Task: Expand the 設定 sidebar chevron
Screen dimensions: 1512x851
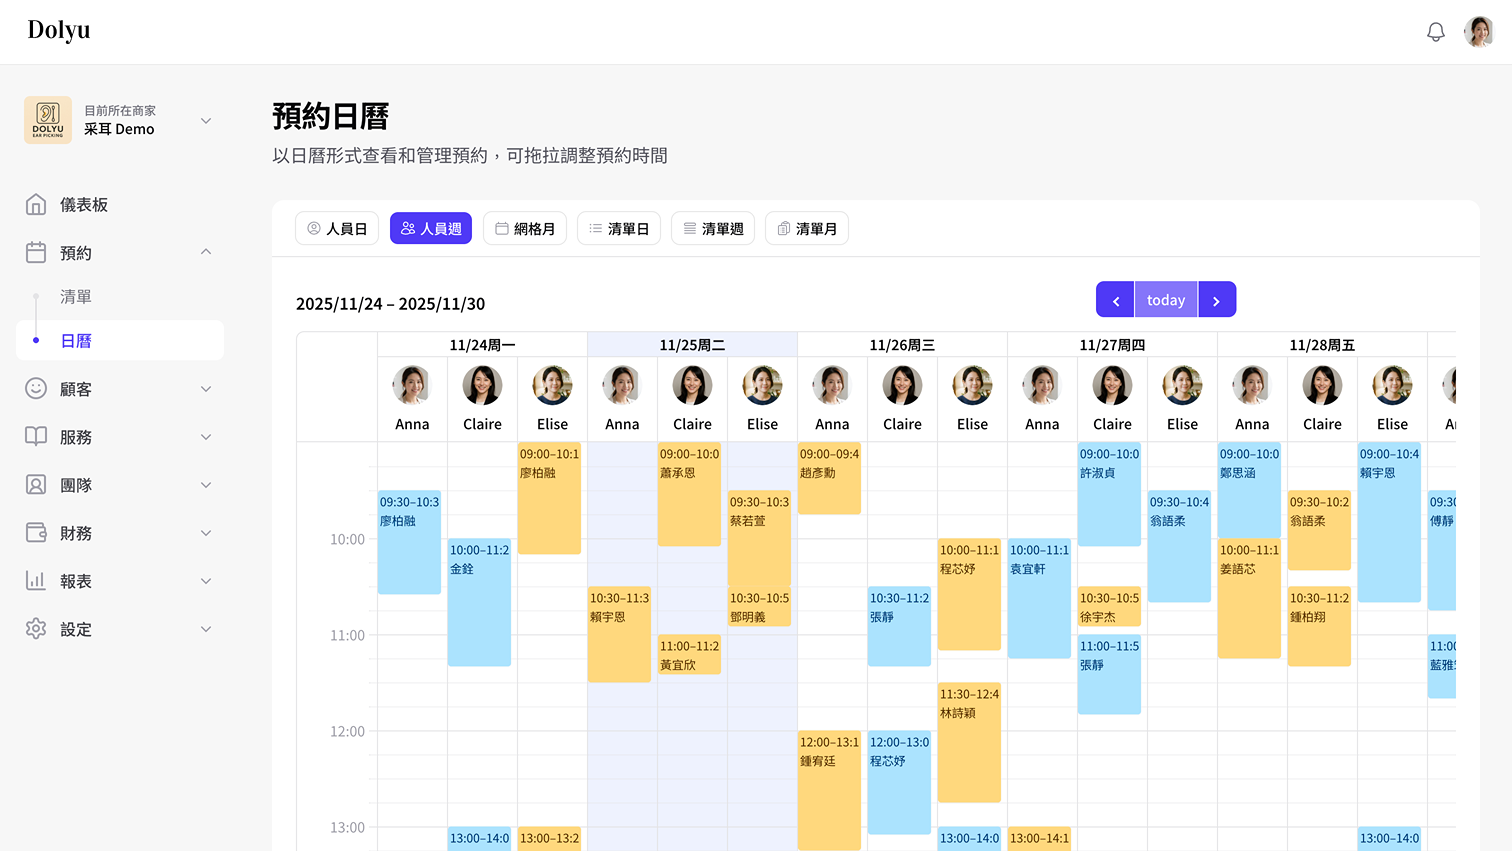Action: [x=206, y=629]
